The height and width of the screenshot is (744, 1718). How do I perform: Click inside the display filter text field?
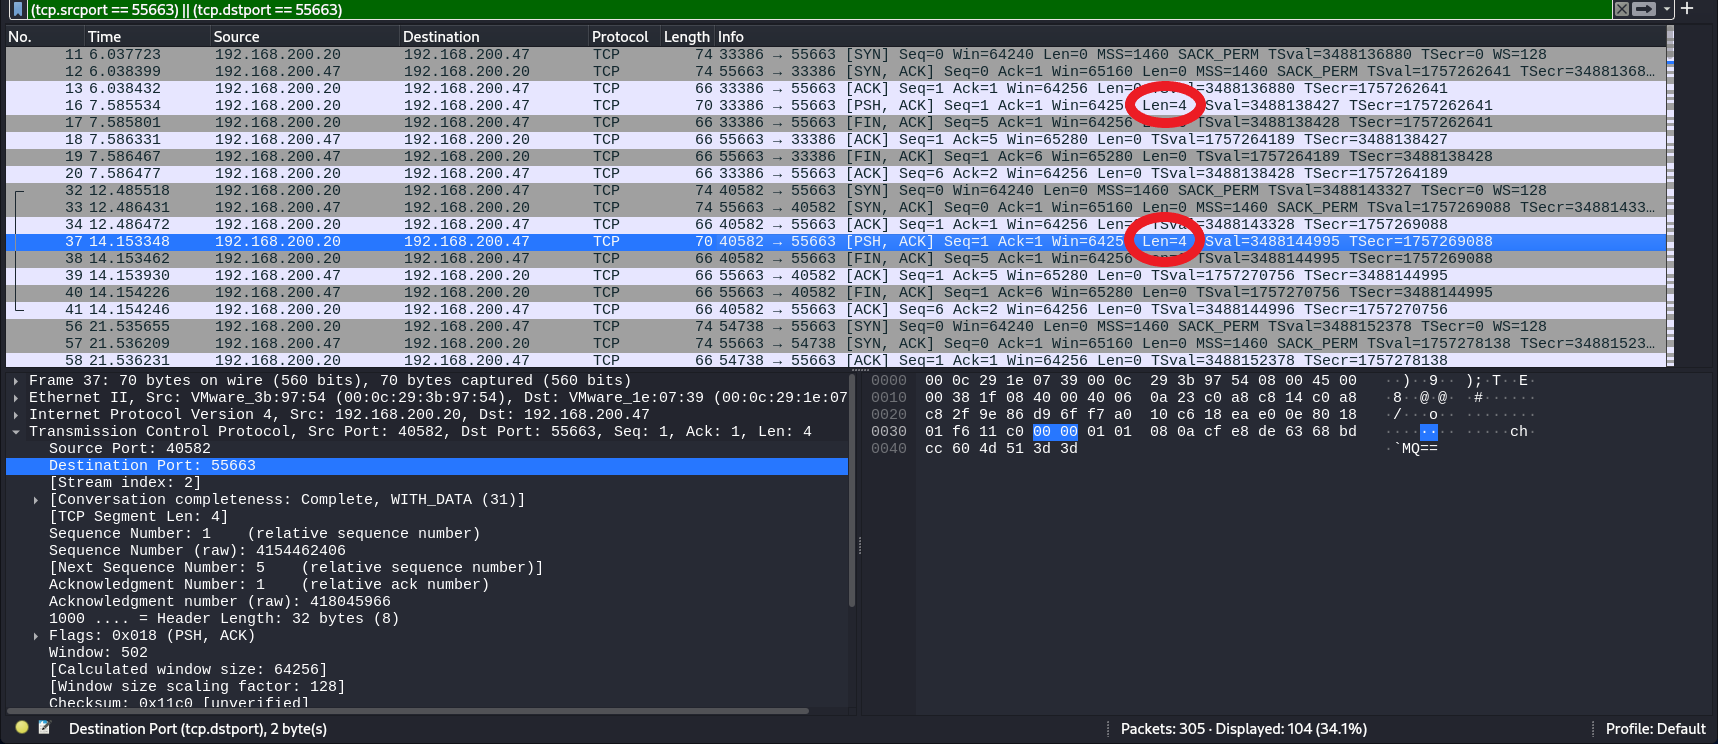[x=800, y=10]
